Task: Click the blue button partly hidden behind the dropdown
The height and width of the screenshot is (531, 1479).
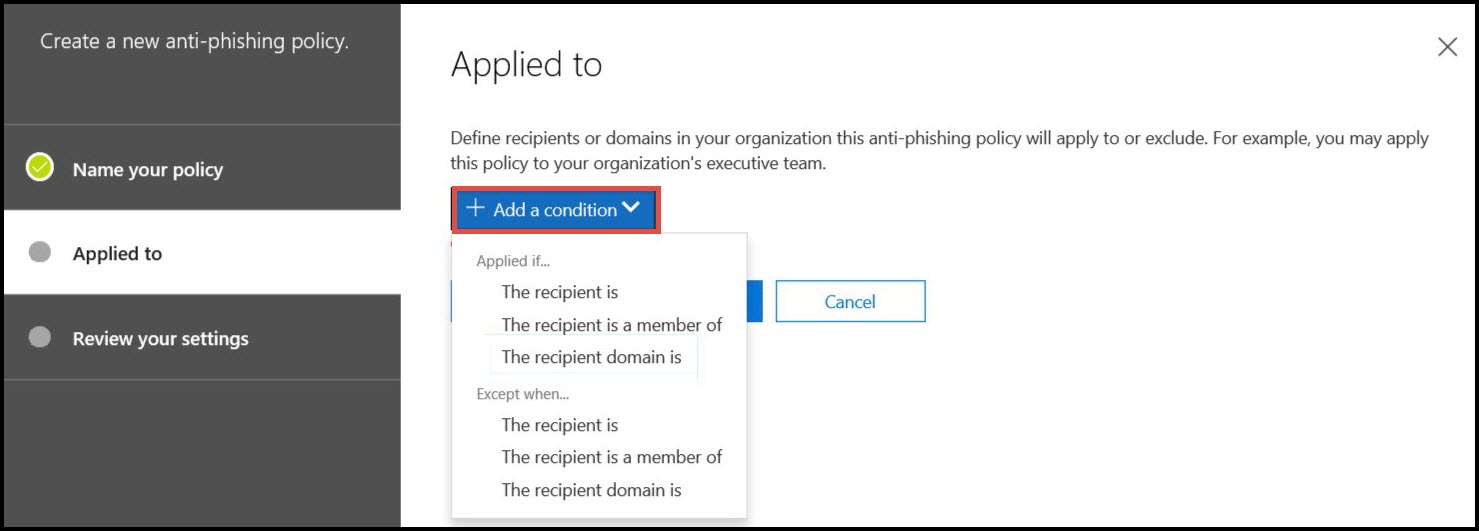Action: click(x=755, y=301)
